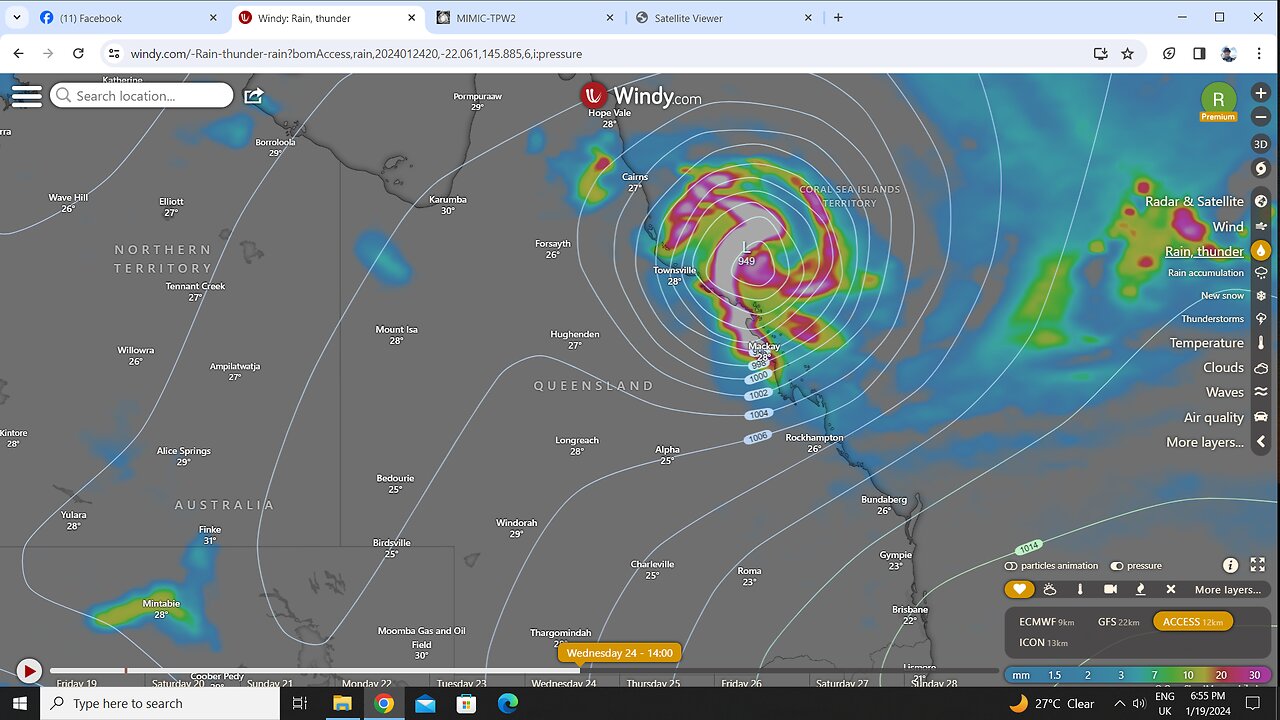Switch to 3D globe view
Image resolution: width=1280 pixels, height=720 pixels.
coord(1261,144)
